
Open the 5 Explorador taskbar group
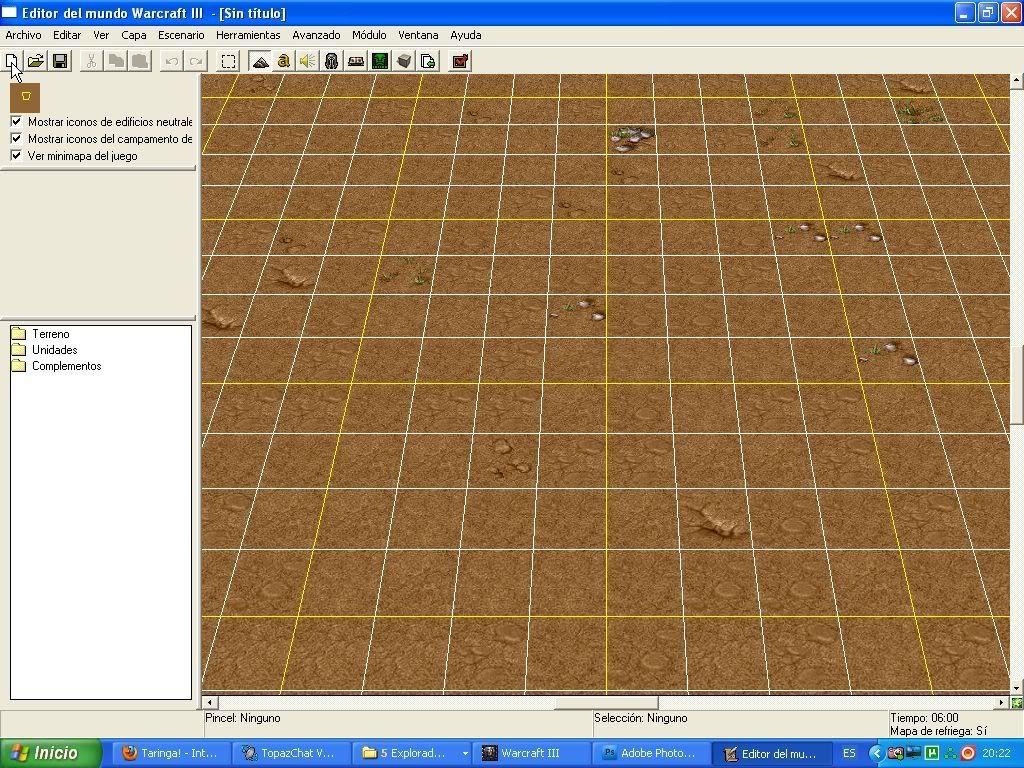tap(412, 753)
